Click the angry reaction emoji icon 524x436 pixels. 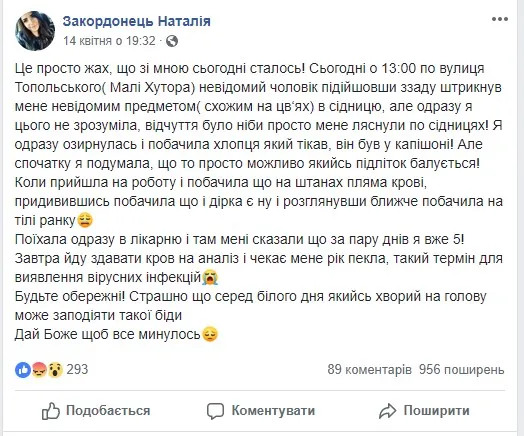39,370
